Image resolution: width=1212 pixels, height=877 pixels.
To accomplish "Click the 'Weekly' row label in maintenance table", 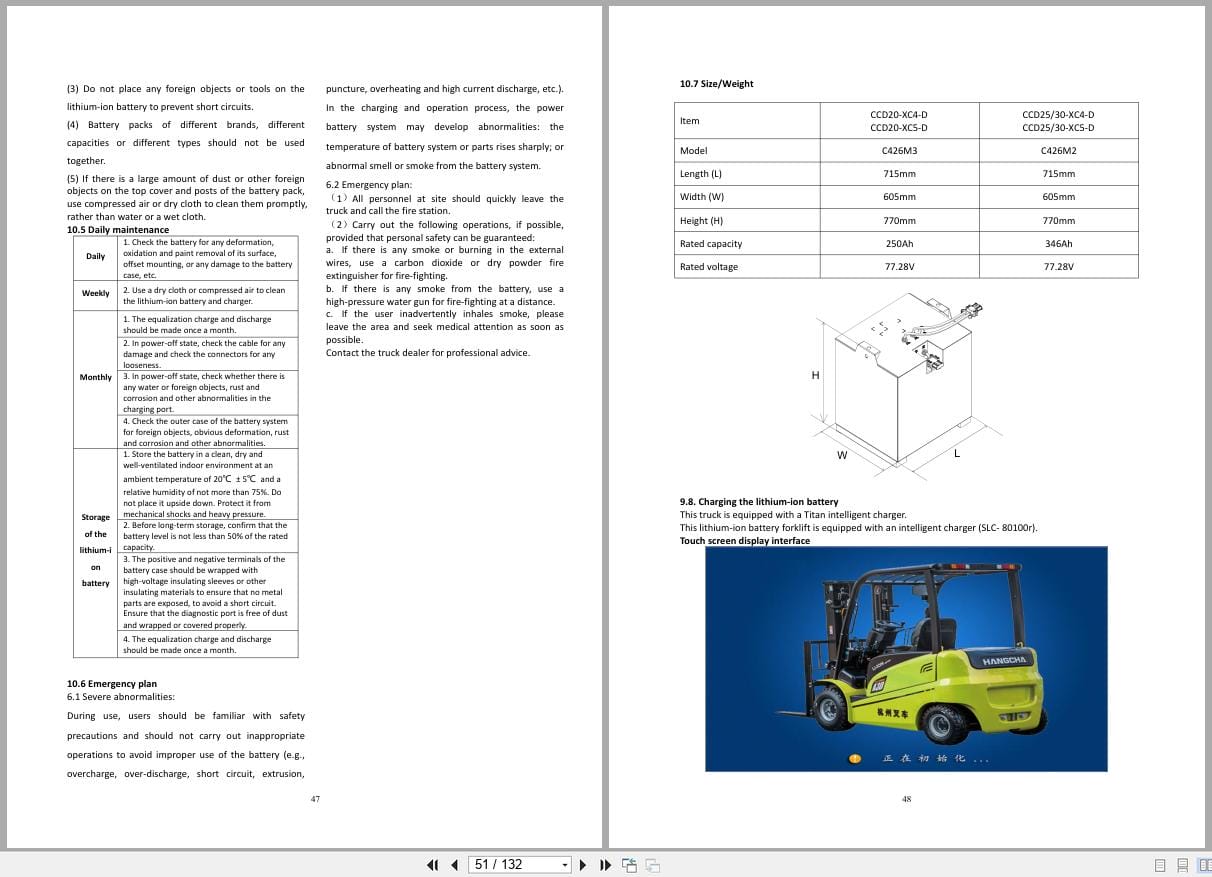I will 95,294.
